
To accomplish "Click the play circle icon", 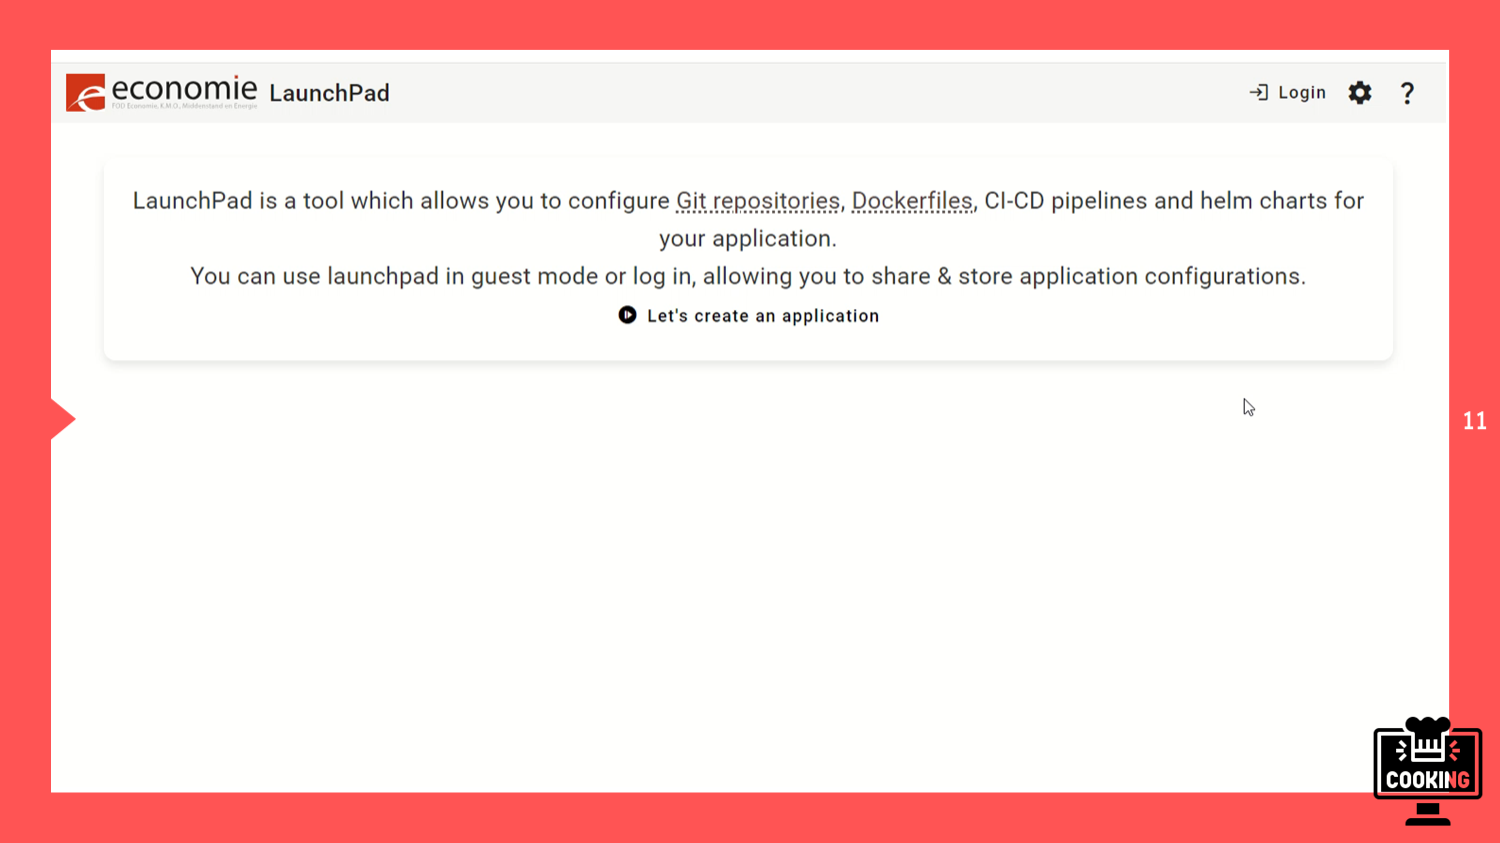I will click(x=627, y=315).
